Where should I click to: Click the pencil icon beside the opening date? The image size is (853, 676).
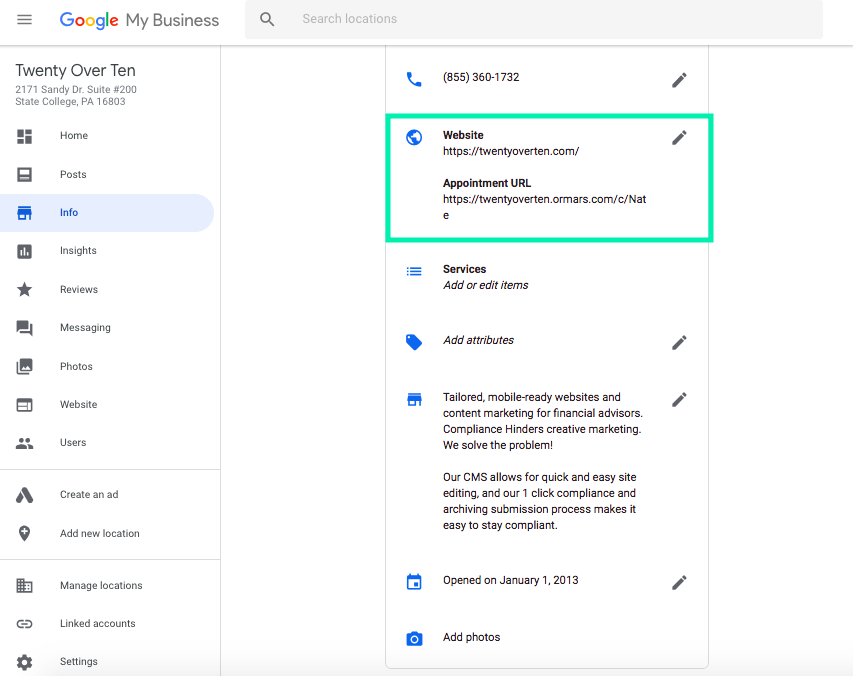679,582
